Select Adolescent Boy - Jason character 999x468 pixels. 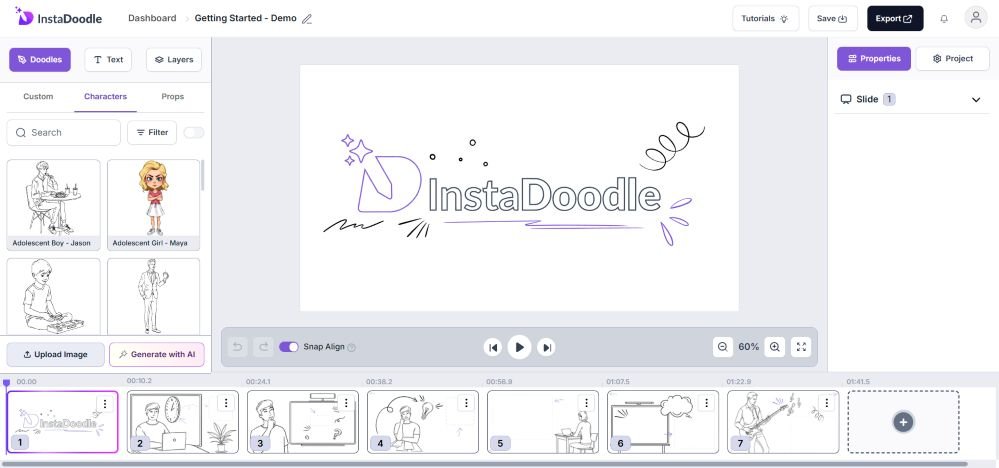click(54, 205)
